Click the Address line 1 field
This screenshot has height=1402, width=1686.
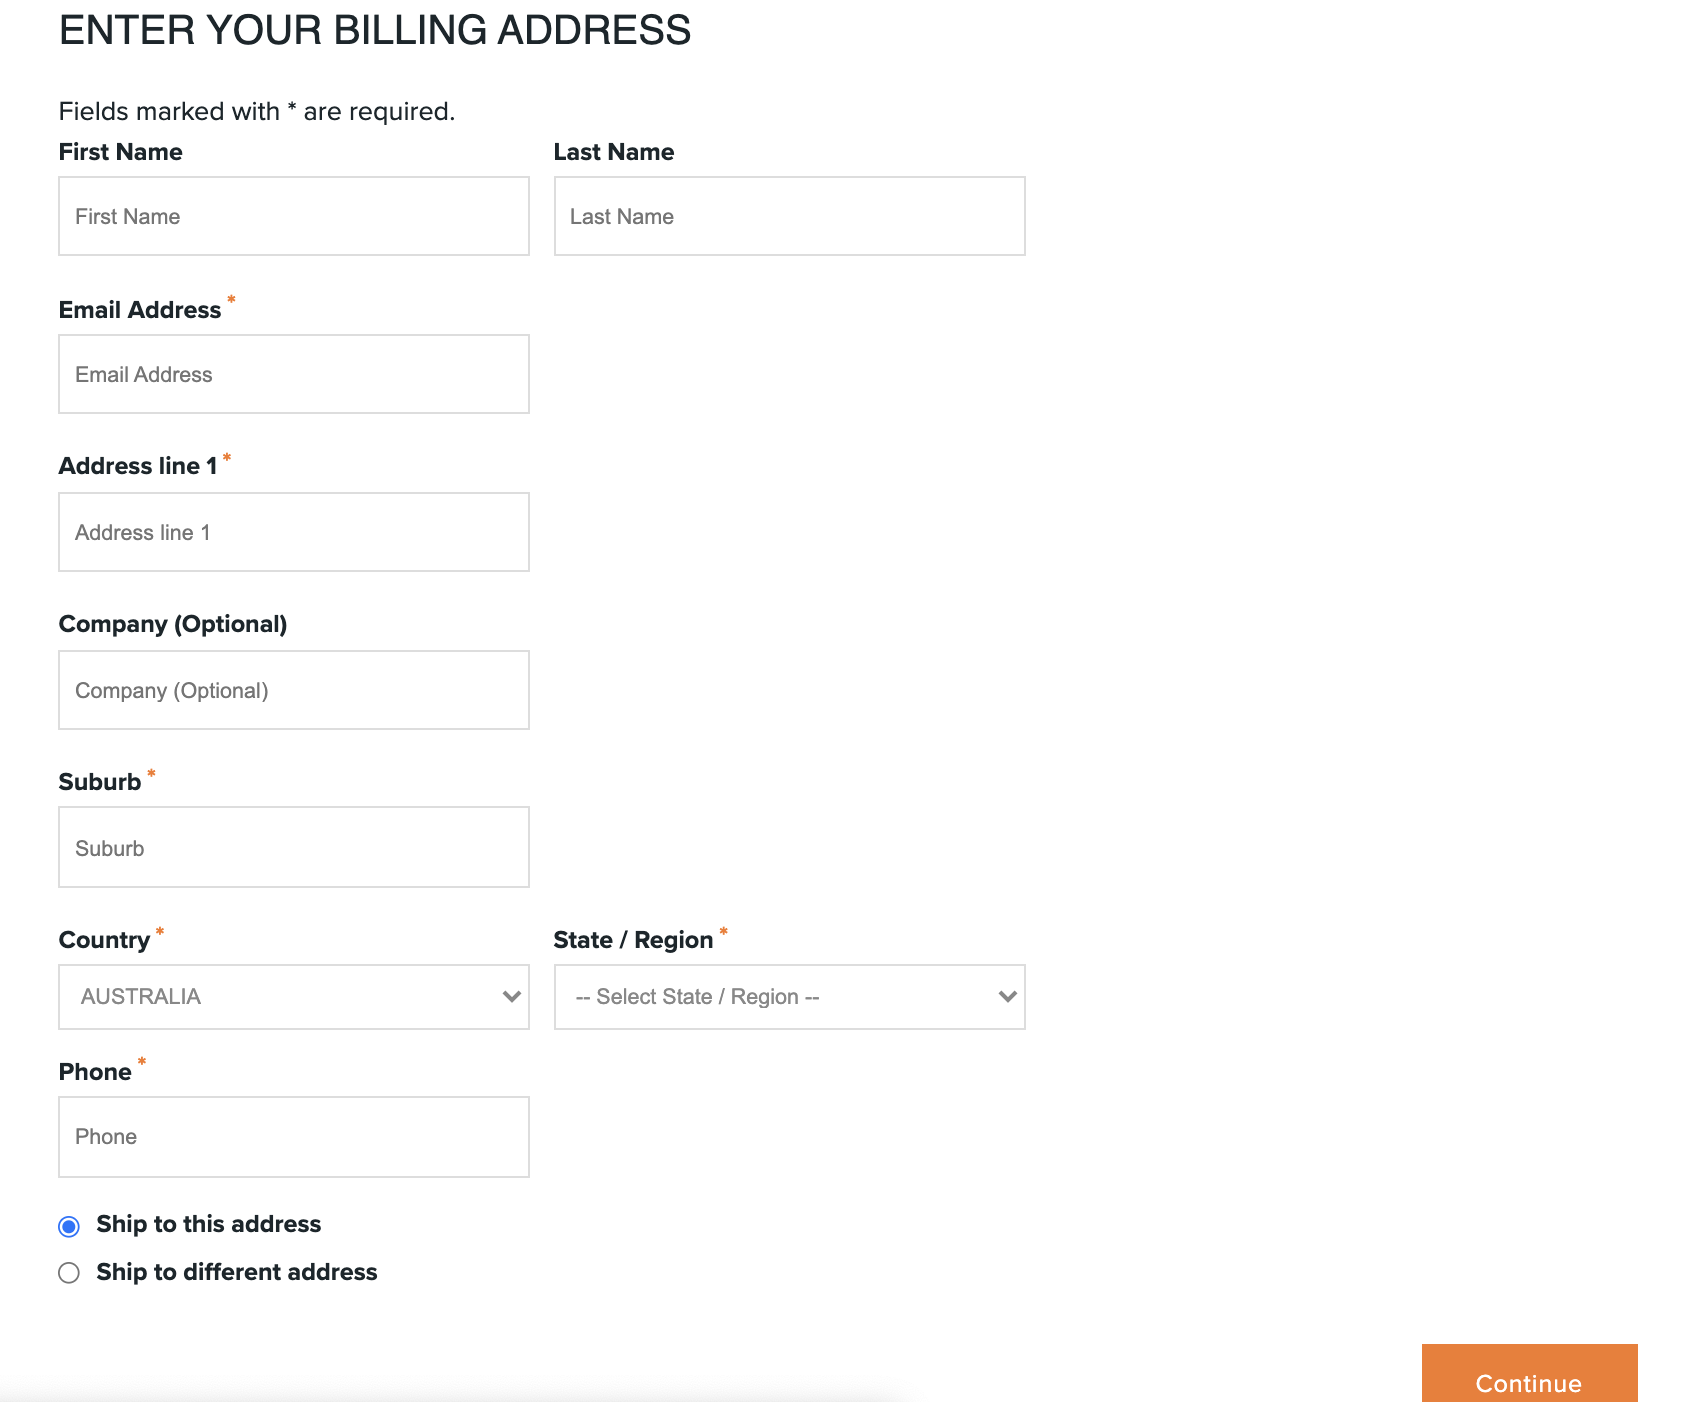tap(294, 532)
